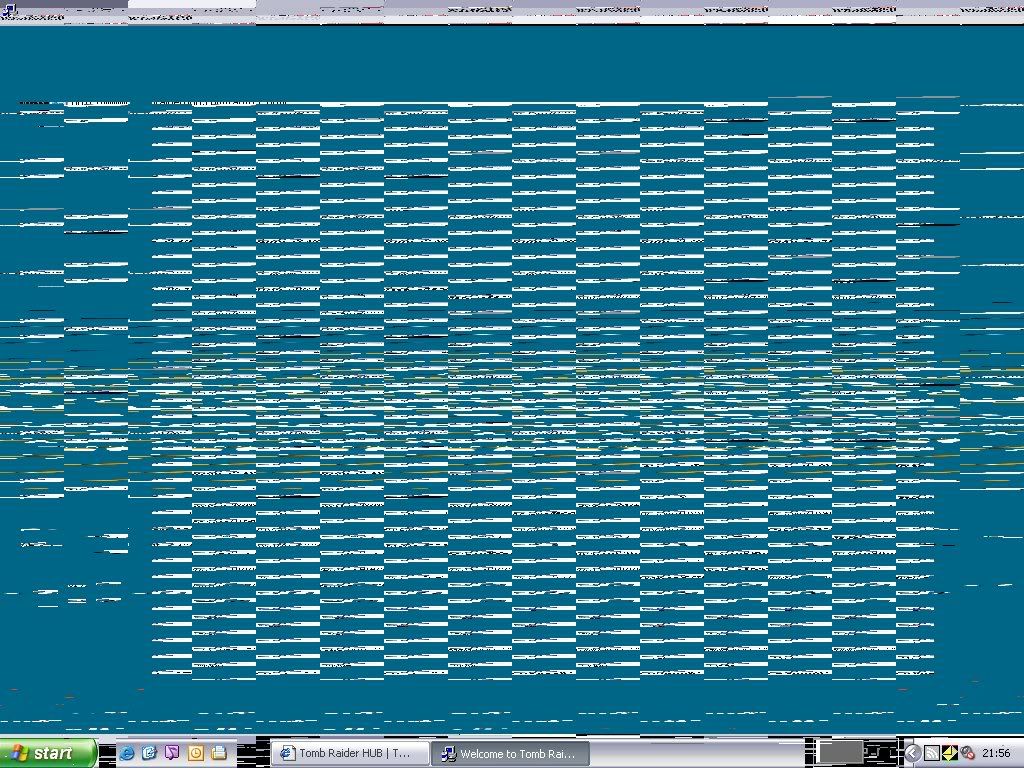The width and height of the screenshot is (1024, 768).
Task: Launch Internet Explorer from Quick Launch
Action: point(126,753)
